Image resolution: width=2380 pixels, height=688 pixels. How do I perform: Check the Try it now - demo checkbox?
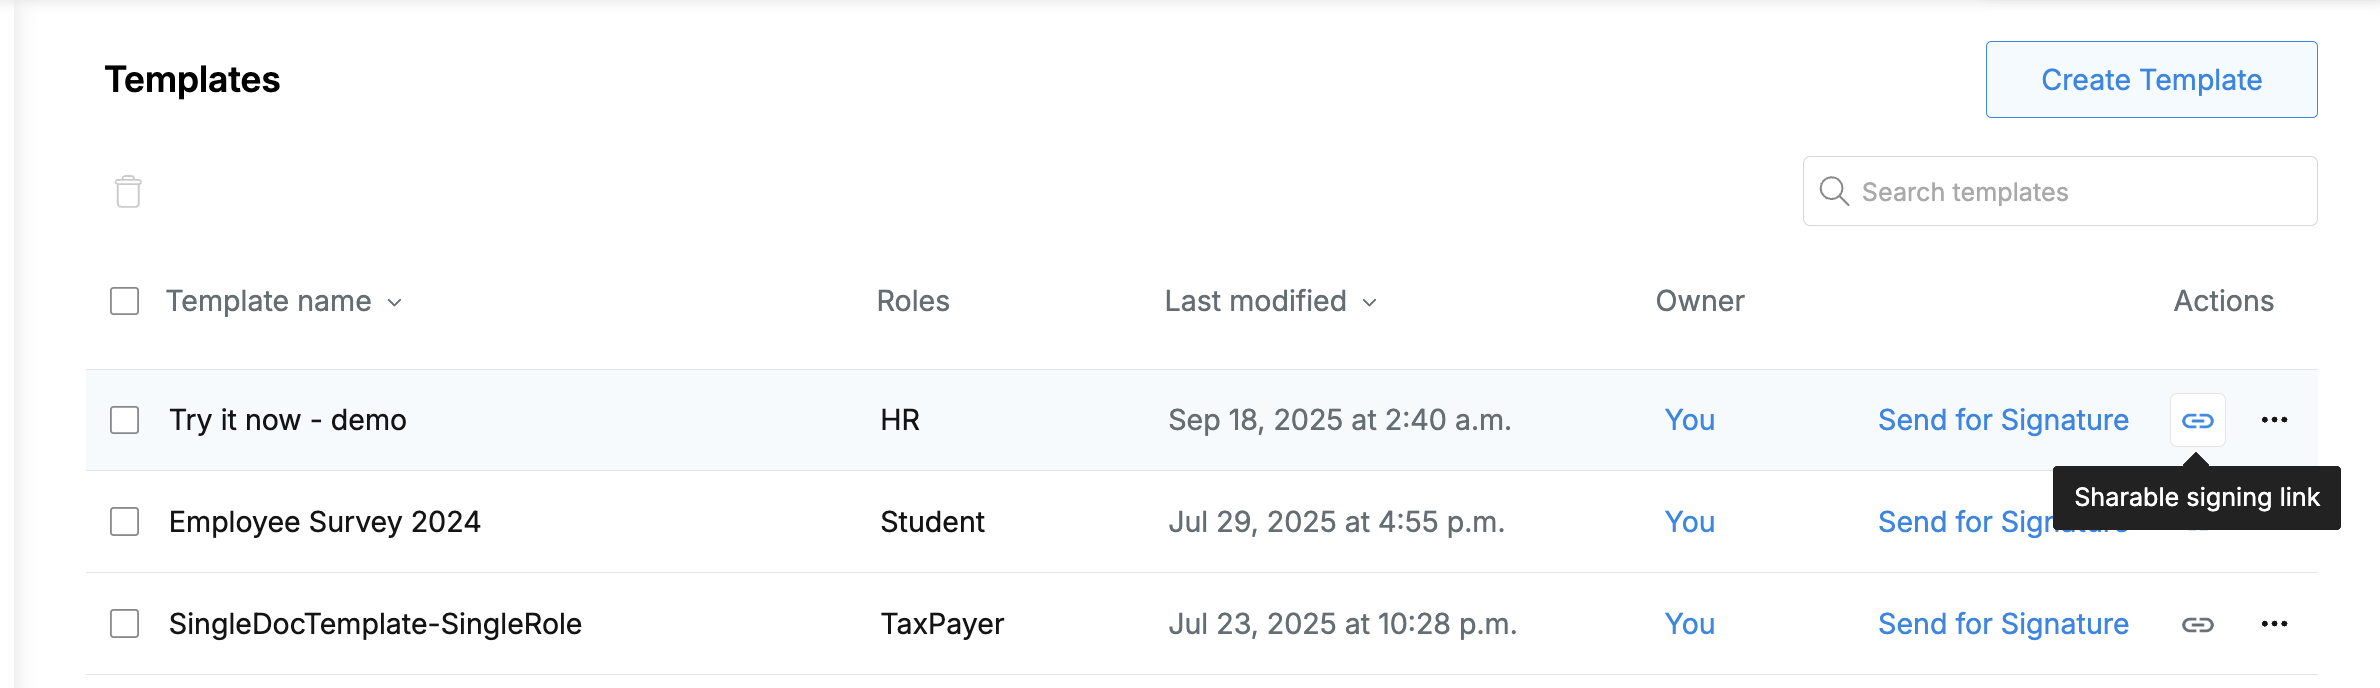pos(124,420)
